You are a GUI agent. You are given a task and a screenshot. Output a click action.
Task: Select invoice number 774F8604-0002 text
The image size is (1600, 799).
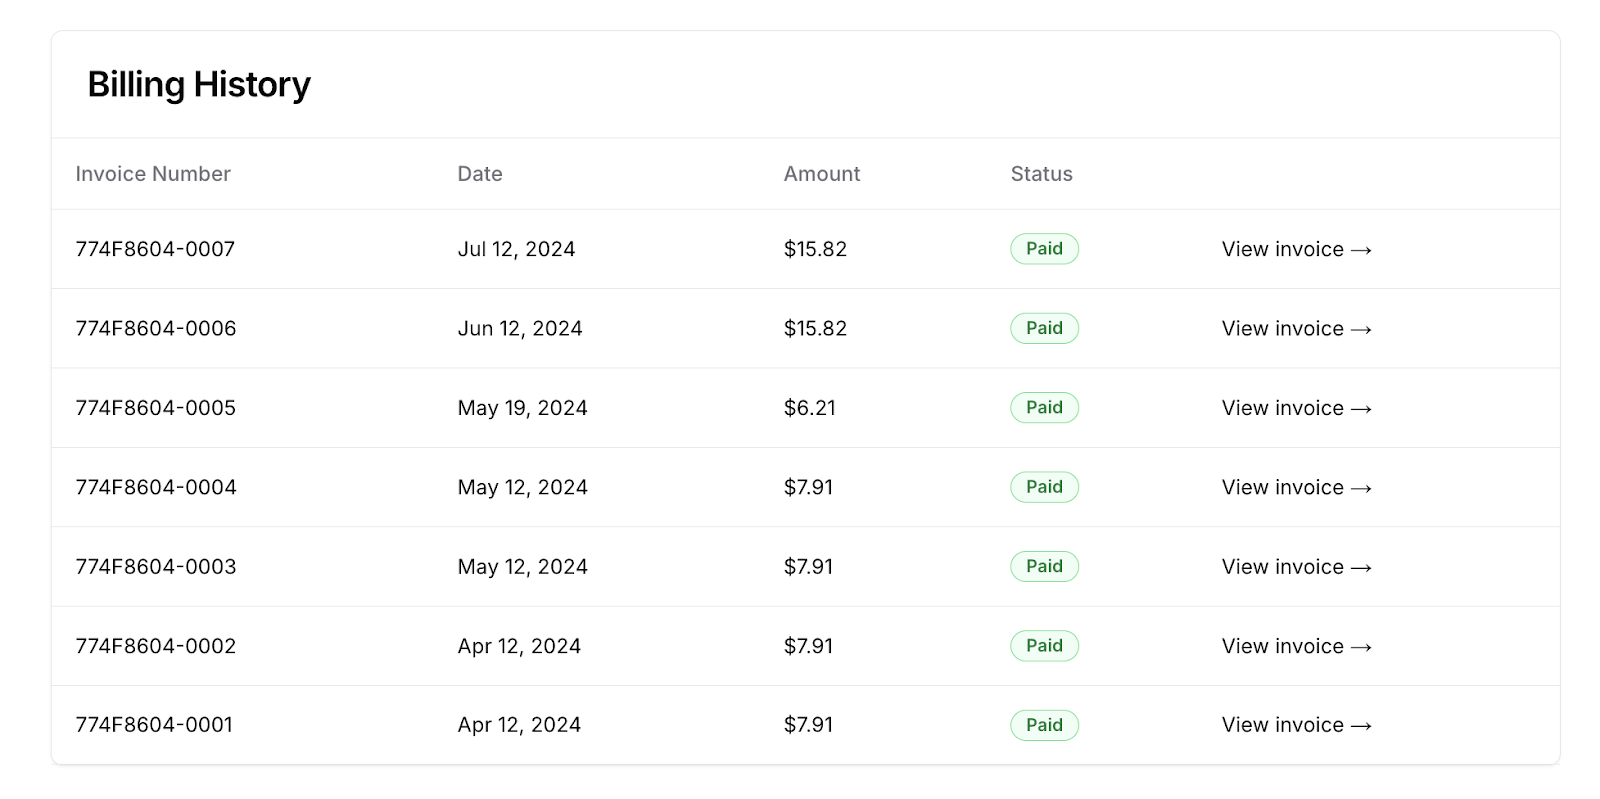(156, 646)
